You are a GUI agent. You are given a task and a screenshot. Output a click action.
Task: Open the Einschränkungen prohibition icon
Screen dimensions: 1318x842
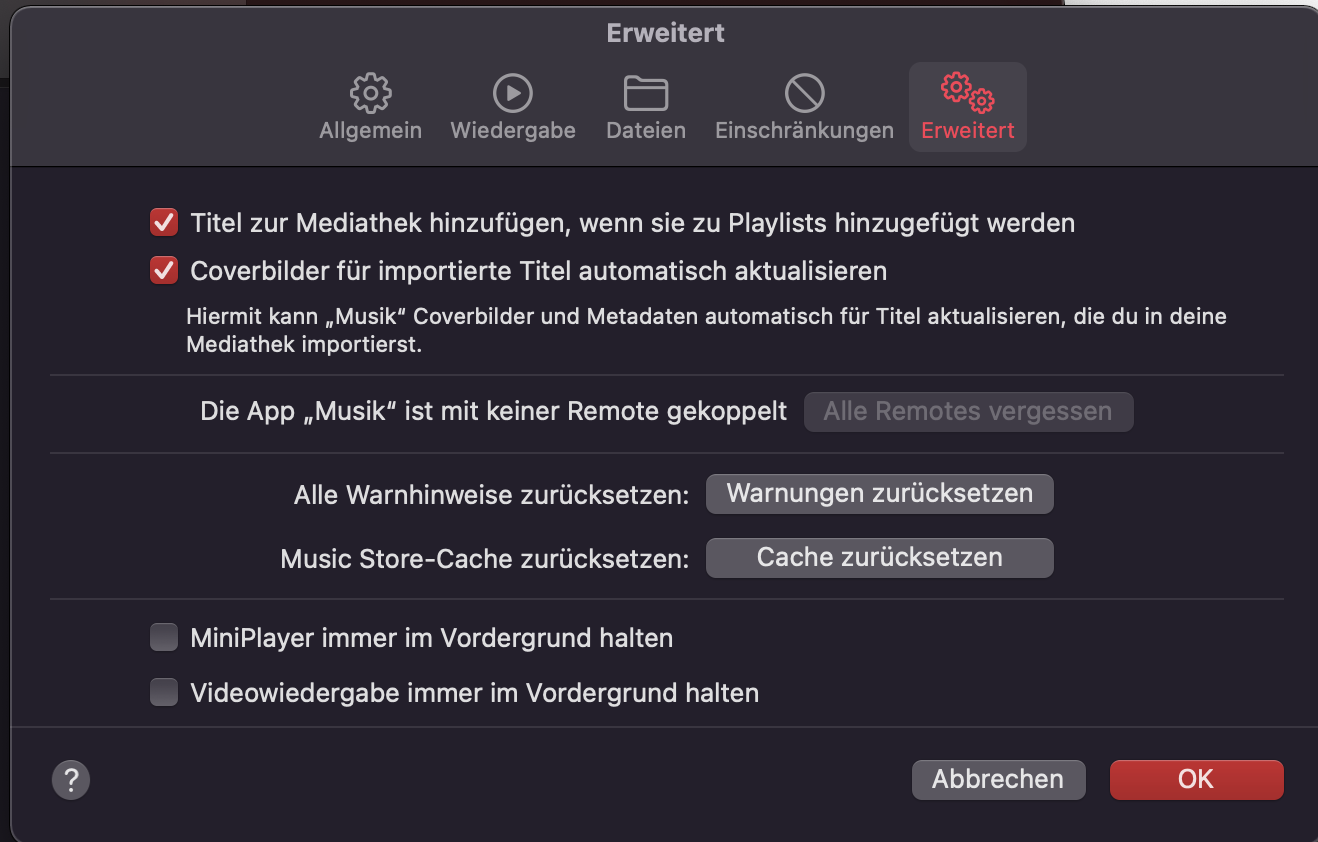point(804,93)
